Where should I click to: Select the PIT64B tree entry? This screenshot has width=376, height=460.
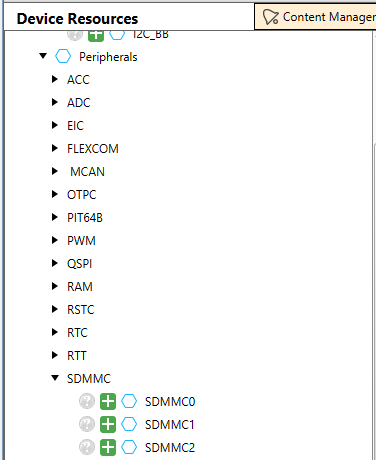[85, 218]
